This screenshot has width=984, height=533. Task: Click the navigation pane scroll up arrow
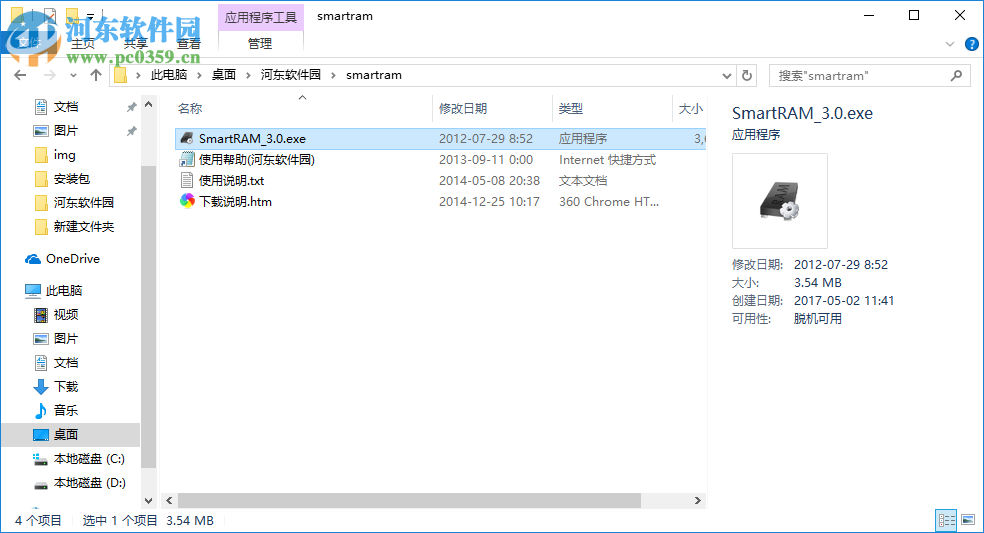coord(149,105)
